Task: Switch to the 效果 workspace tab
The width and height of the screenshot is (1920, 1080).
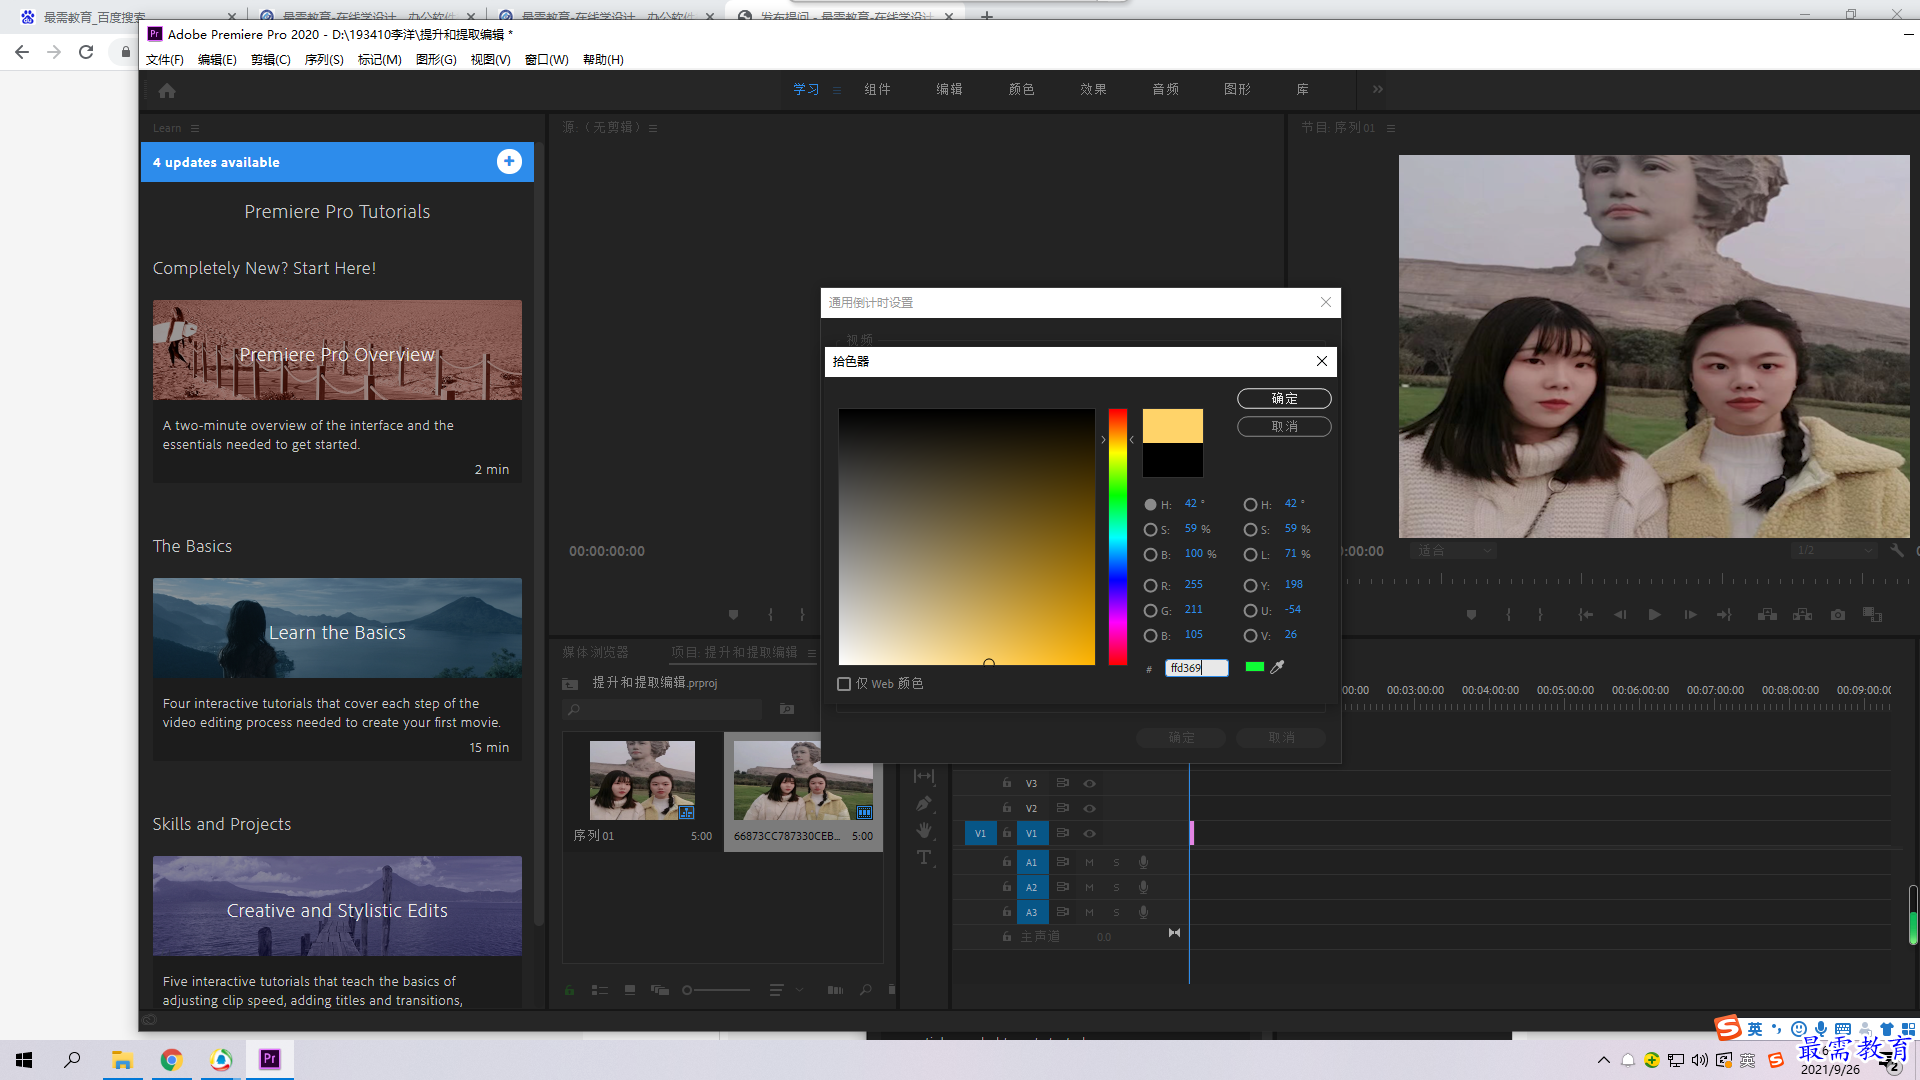Action: coord(1093,89)
